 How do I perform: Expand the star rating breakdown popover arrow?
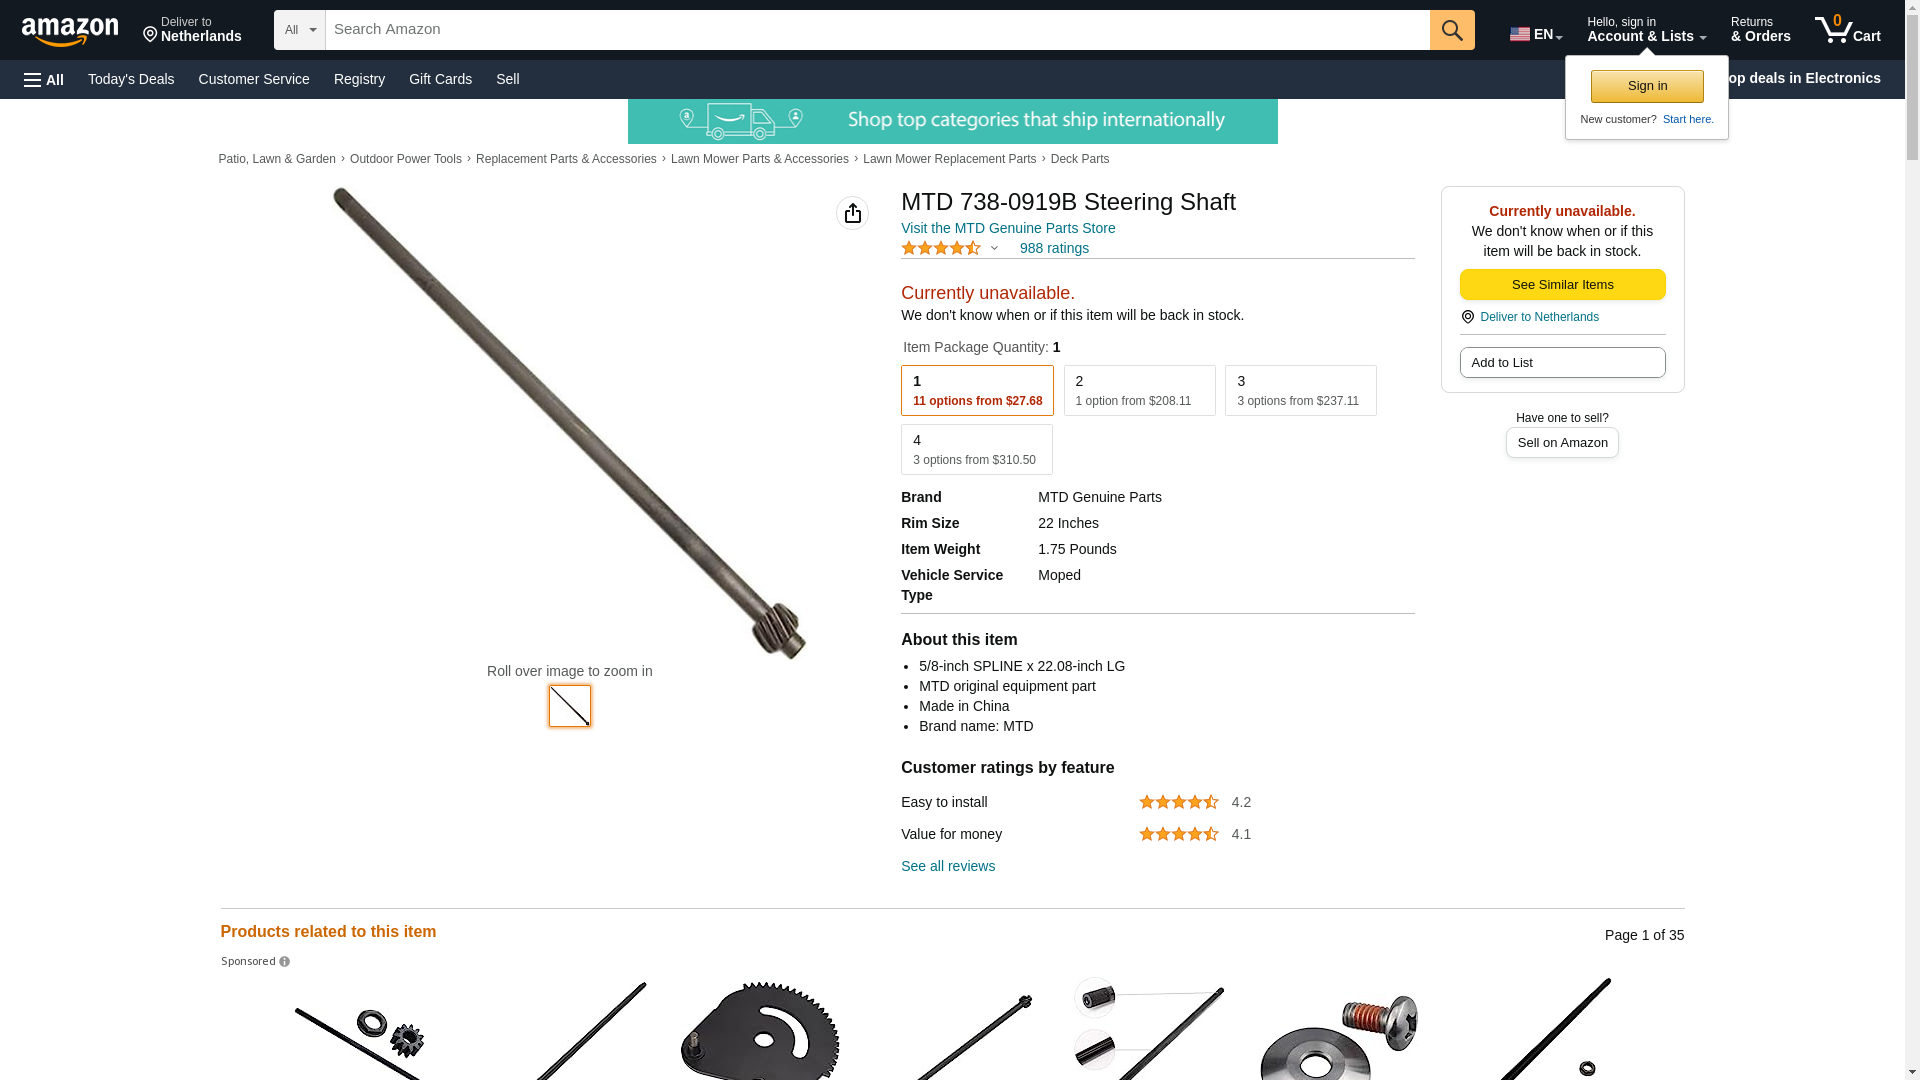point(994,249)
